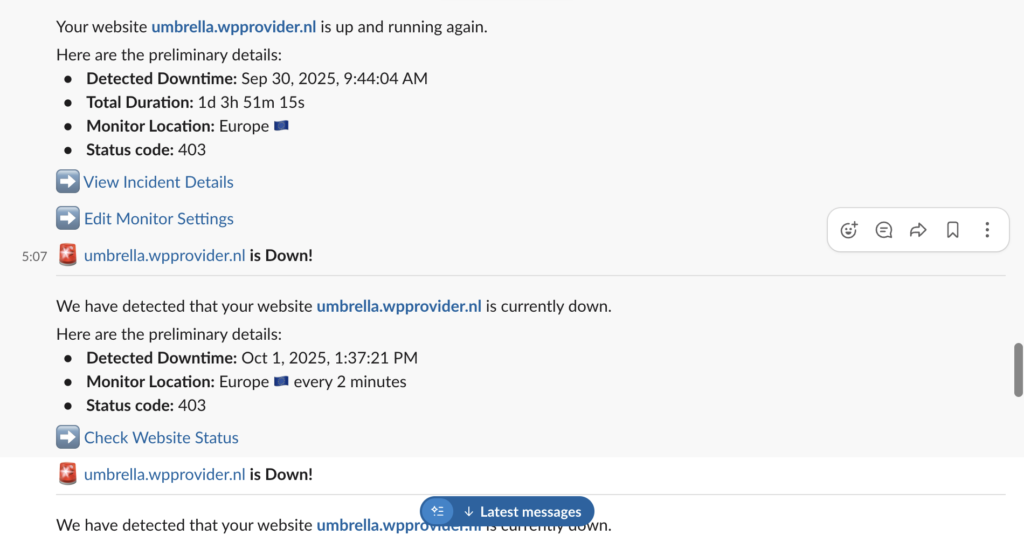This screenshot has height=535, width=1024.
Task: Bookmark the message for later
Action: click(x=953, y=230)
